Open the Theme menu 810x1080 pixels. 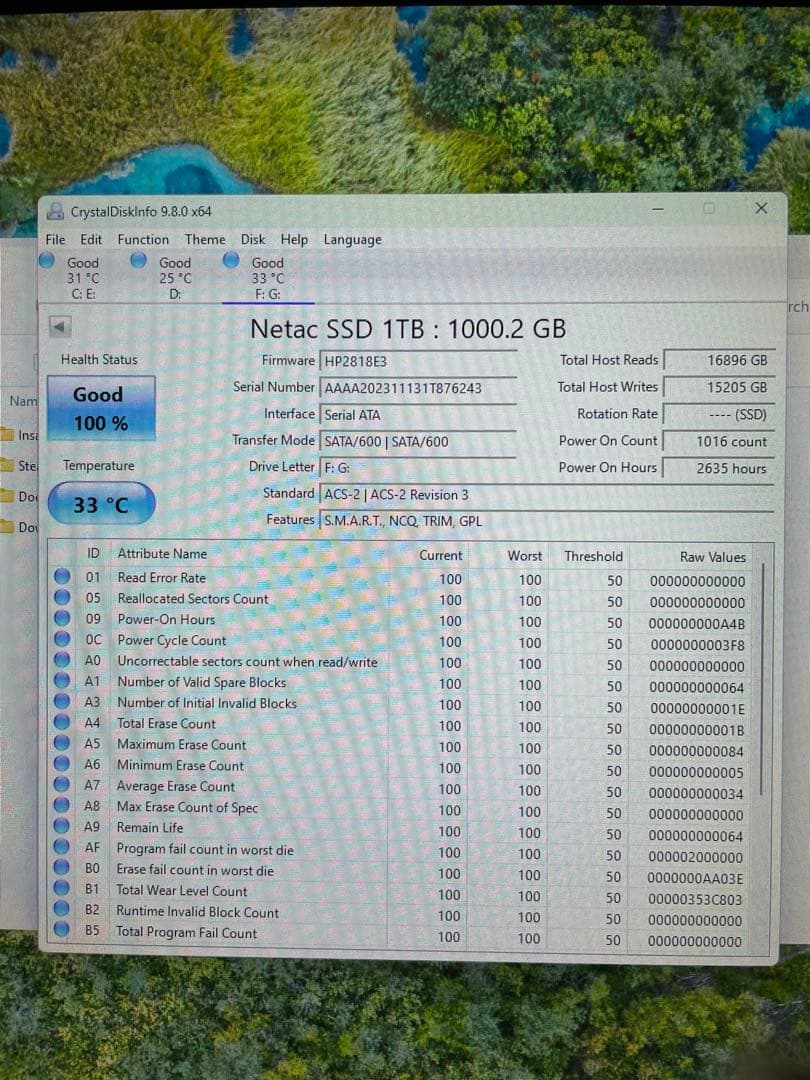(205, 240)
